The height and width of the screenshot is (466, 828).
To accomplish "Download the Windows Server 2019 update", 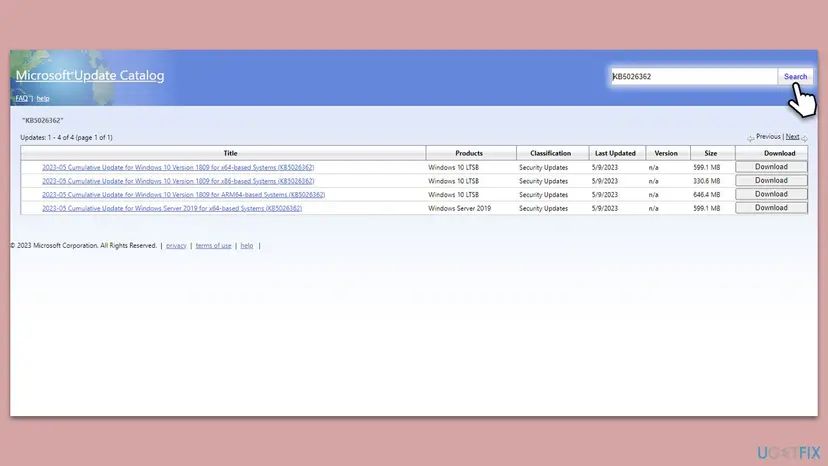I will click(x=771, y=208).
